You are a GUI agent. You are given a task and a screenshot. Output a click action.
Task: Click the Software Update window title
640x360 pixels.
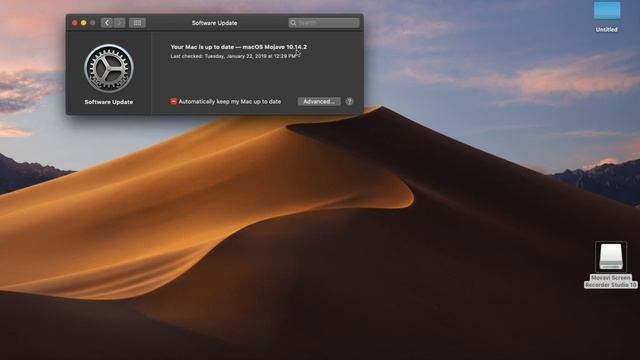[x=214, y=23]
